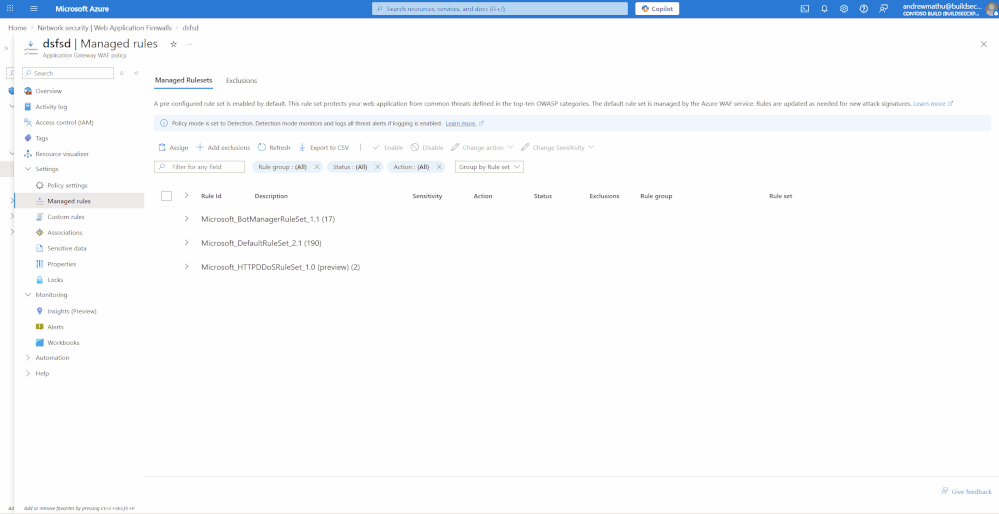999x514 pixels.
Task: Open the Rule group : (All) filter
Action: coord(282,167)
